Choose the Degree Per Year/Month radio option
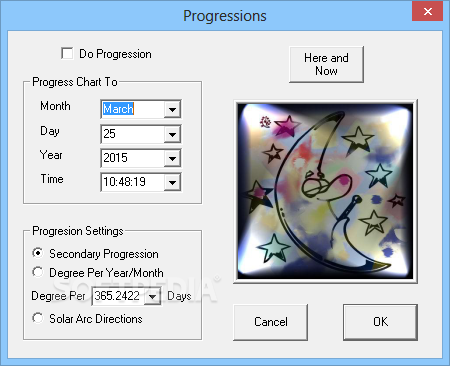The width and height of the screenshot is (450, 366). pyautogui.click(x=38, y=272)
